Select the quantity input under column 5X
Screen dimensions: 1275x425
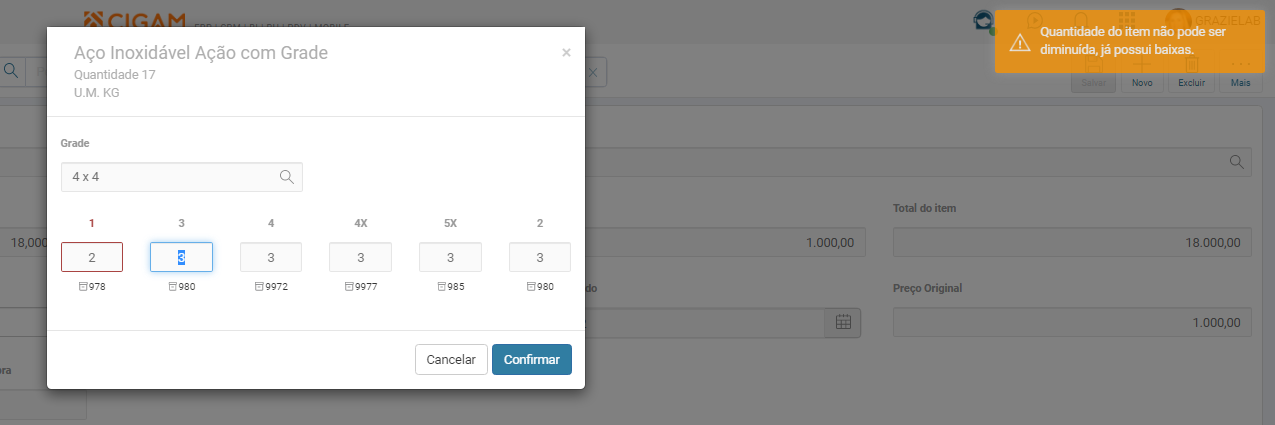(x=450, y=257)
